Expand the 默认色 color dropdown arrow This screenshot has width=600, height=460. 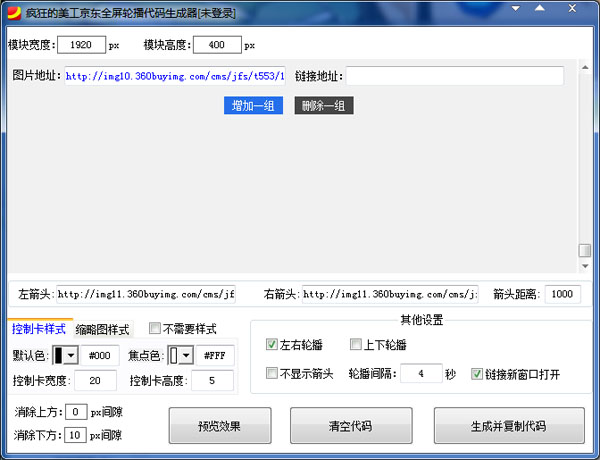click(71, 356)
